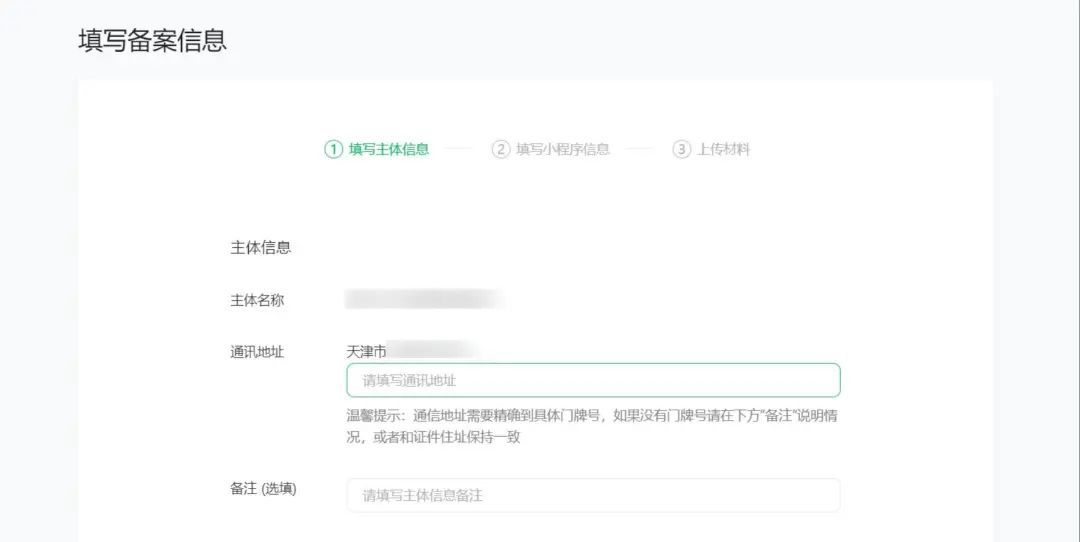The width and height of the screenshot is (1080, 542).
Task: Click the 备注 (选填) label
Action: point(263,489)
